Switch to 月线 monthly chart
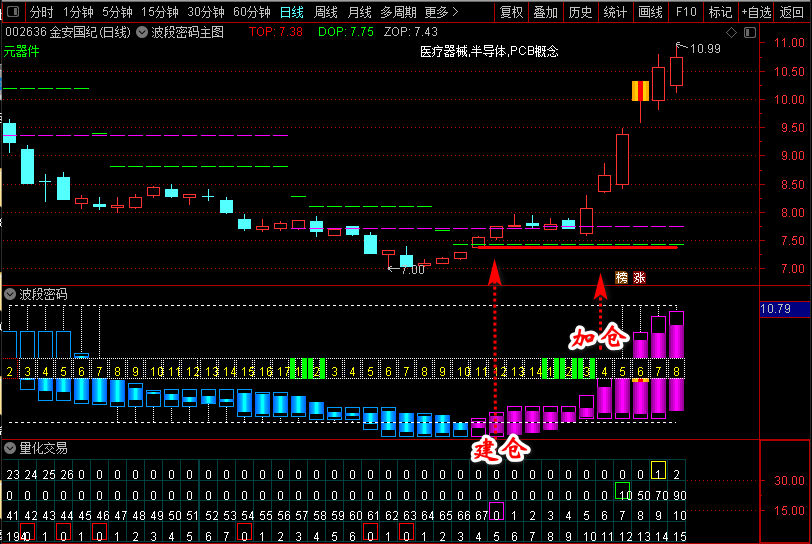The image size is (812, 544). click(x=359, y=12)
